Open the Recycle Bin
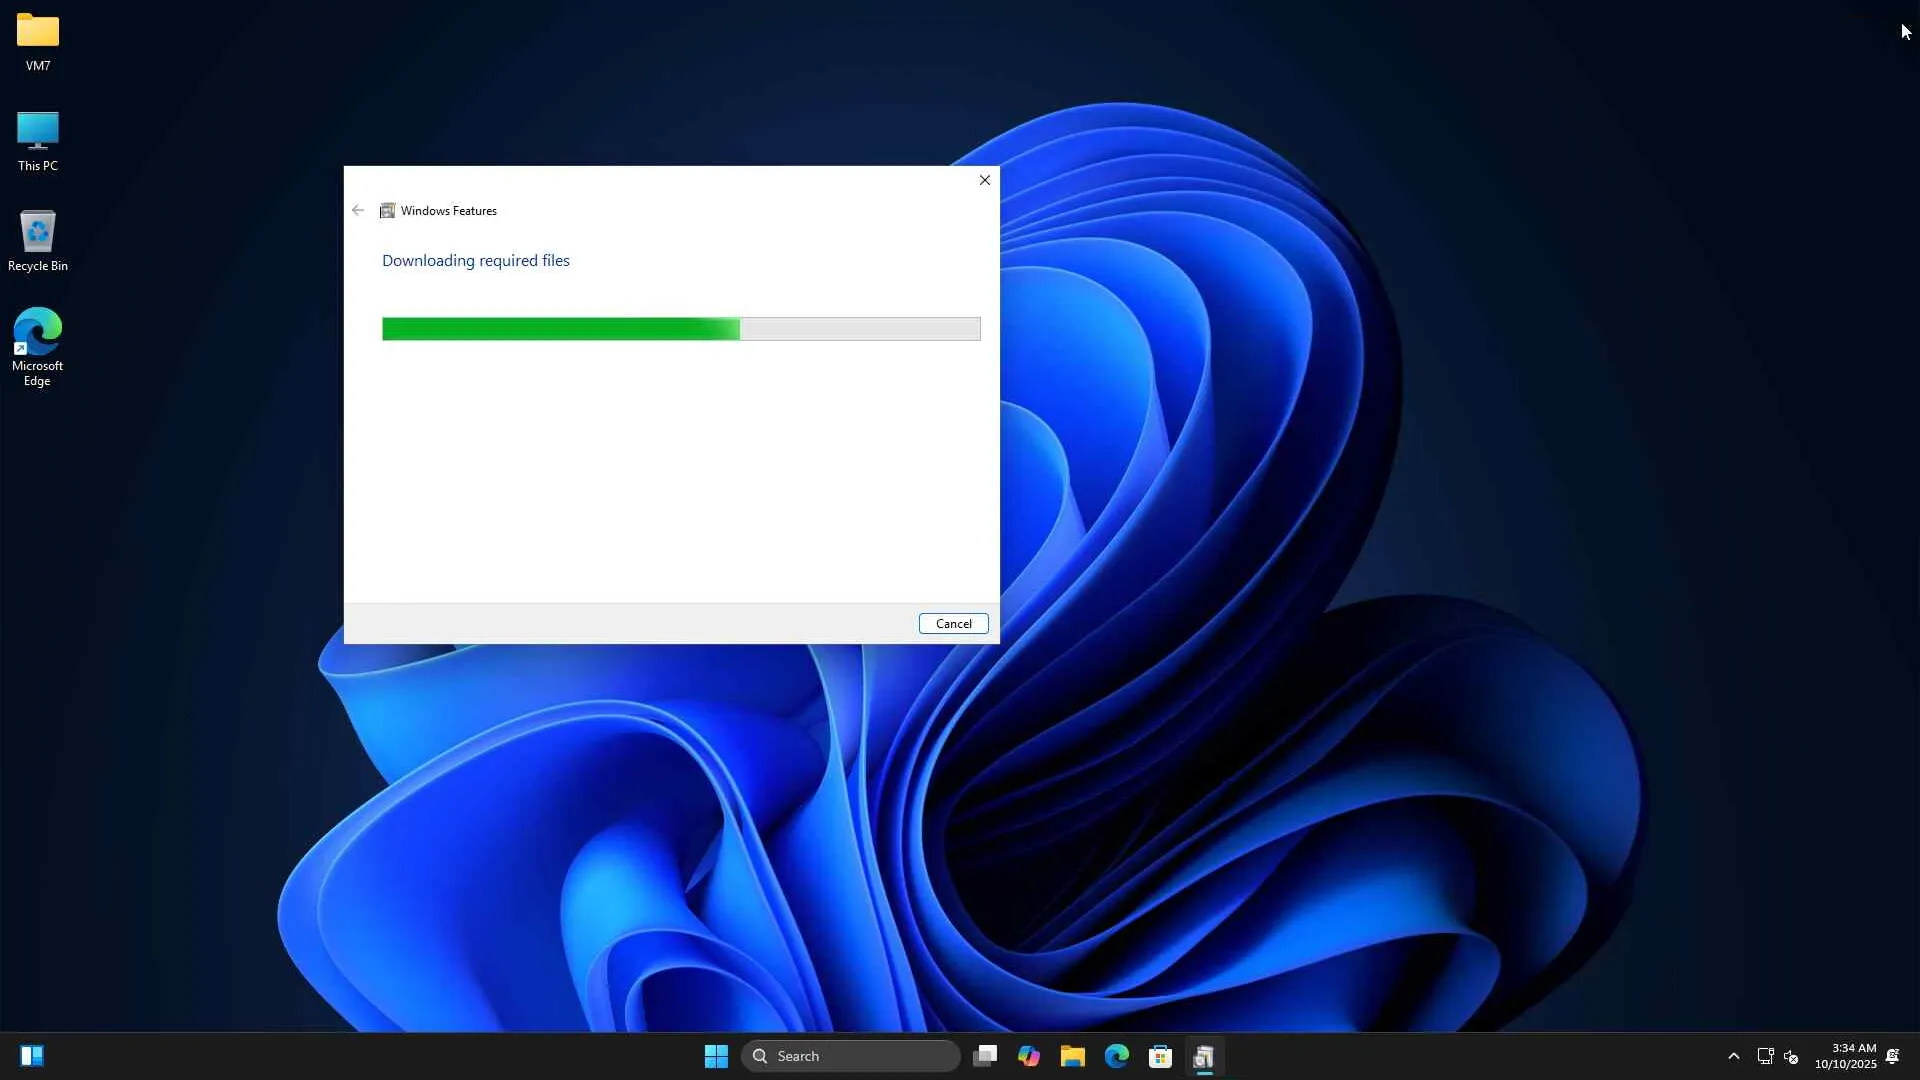The image size is (1920, 1080). point(38,241)
